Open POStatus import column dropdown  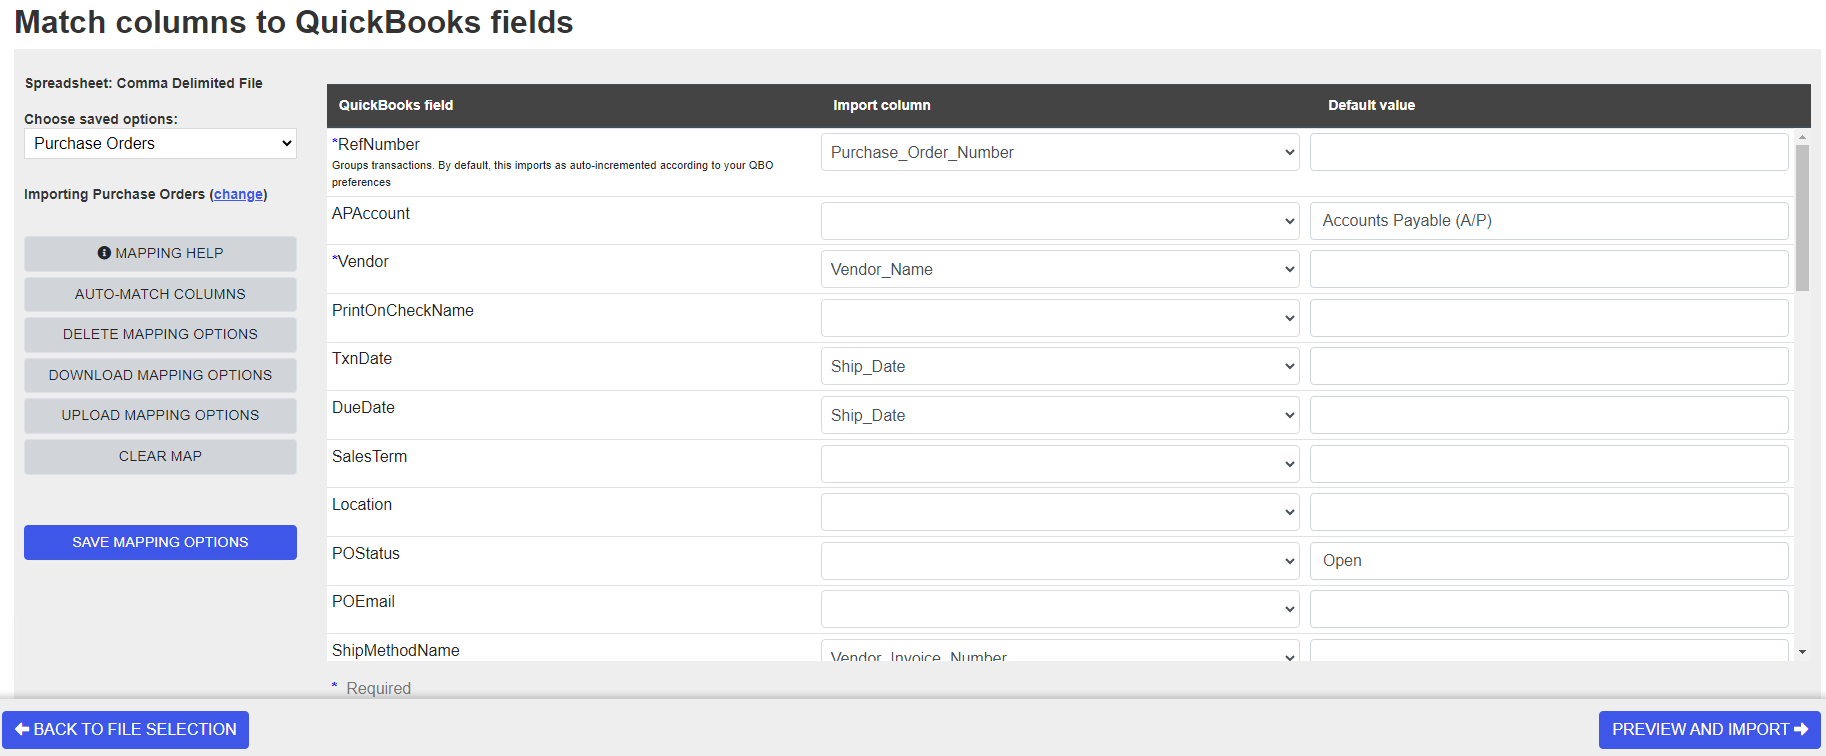(1060, 561)
